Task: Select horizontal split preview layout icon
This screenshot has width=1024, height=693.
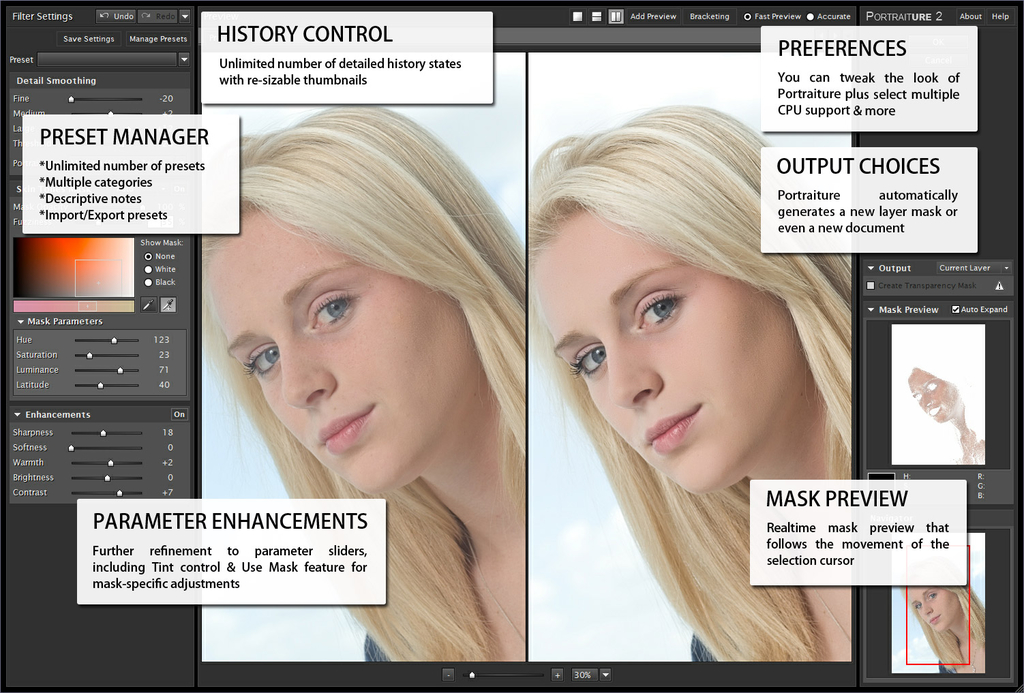Action: (x=596, y=16)
